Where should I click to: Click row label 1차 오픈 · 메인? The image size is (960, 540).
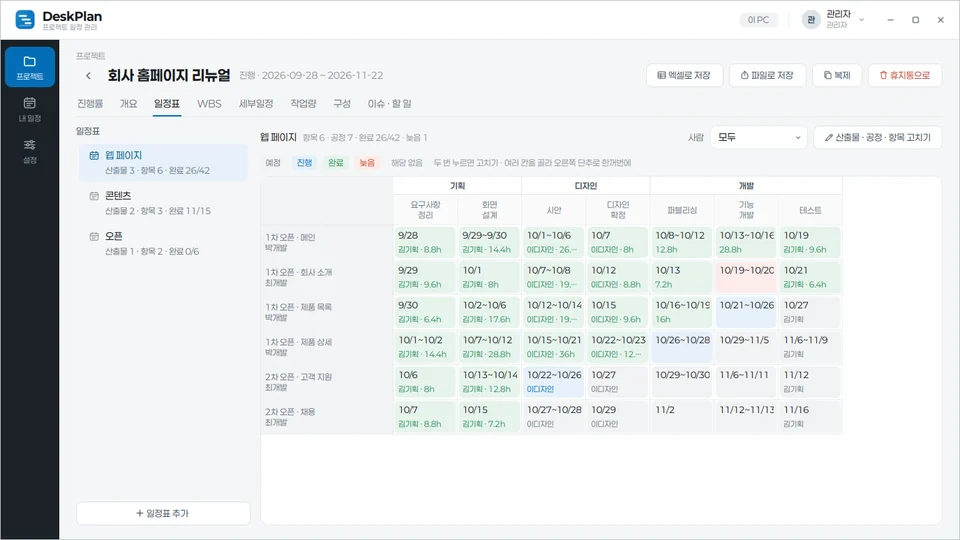(x=327, y=242)
